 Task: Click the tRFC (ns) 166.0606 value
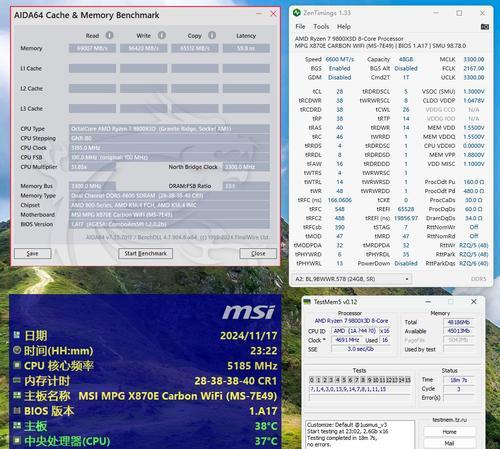[339, 200]
